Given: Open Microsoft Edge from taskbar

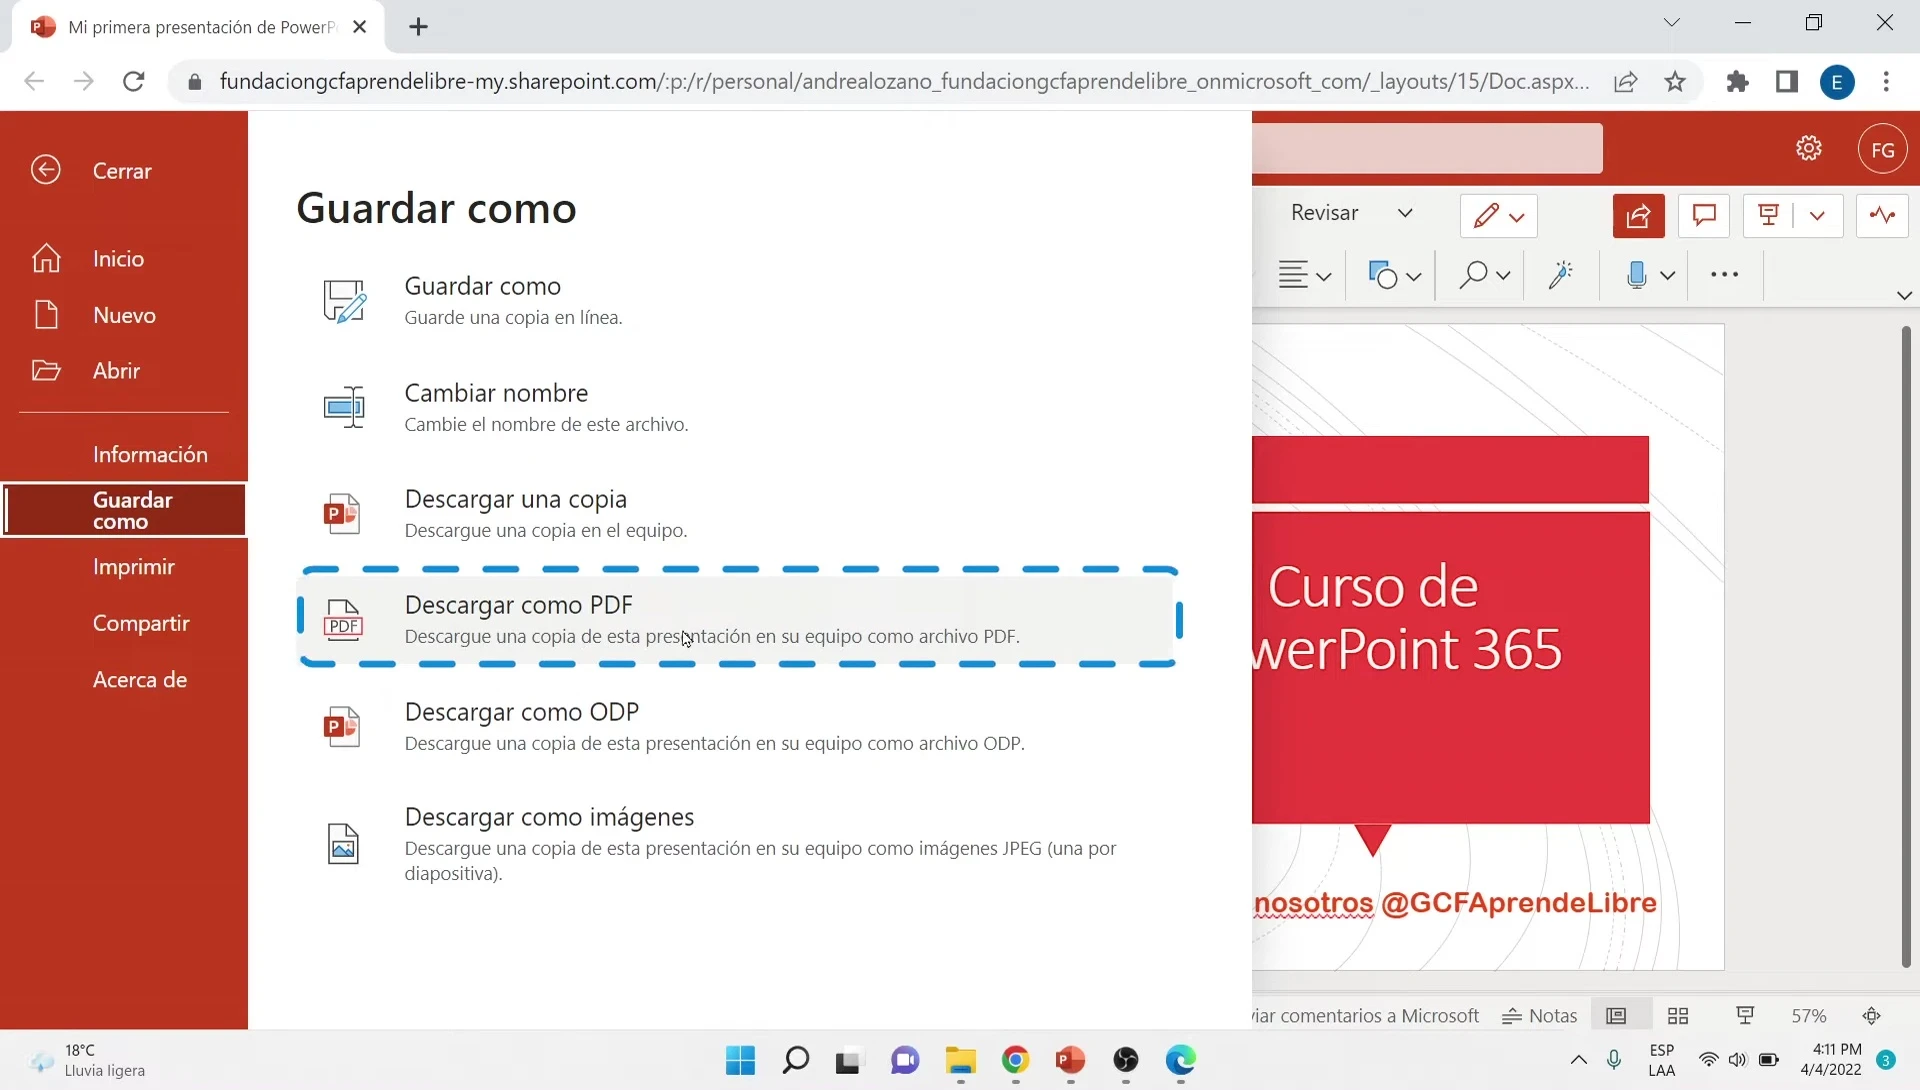Looking at the screenshot, I should click(x=1181, y=1060).
